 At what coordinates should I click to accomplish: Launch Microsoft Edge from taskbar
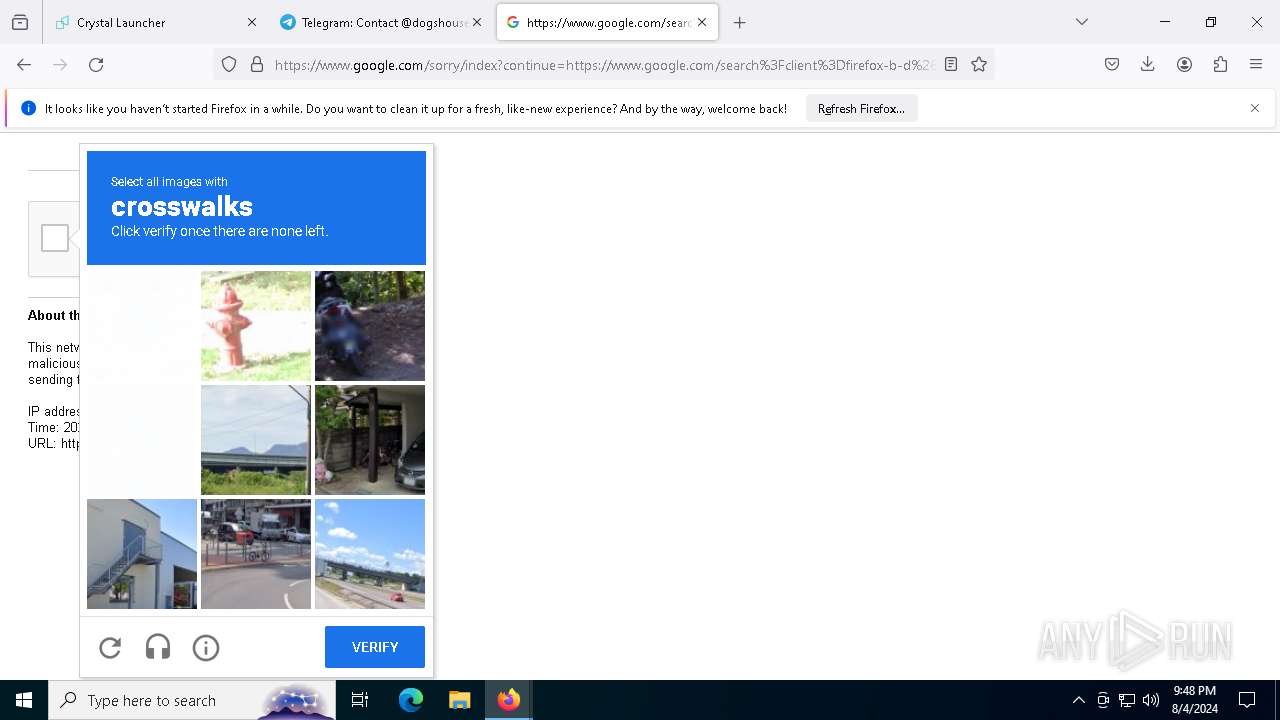(411, 700)
